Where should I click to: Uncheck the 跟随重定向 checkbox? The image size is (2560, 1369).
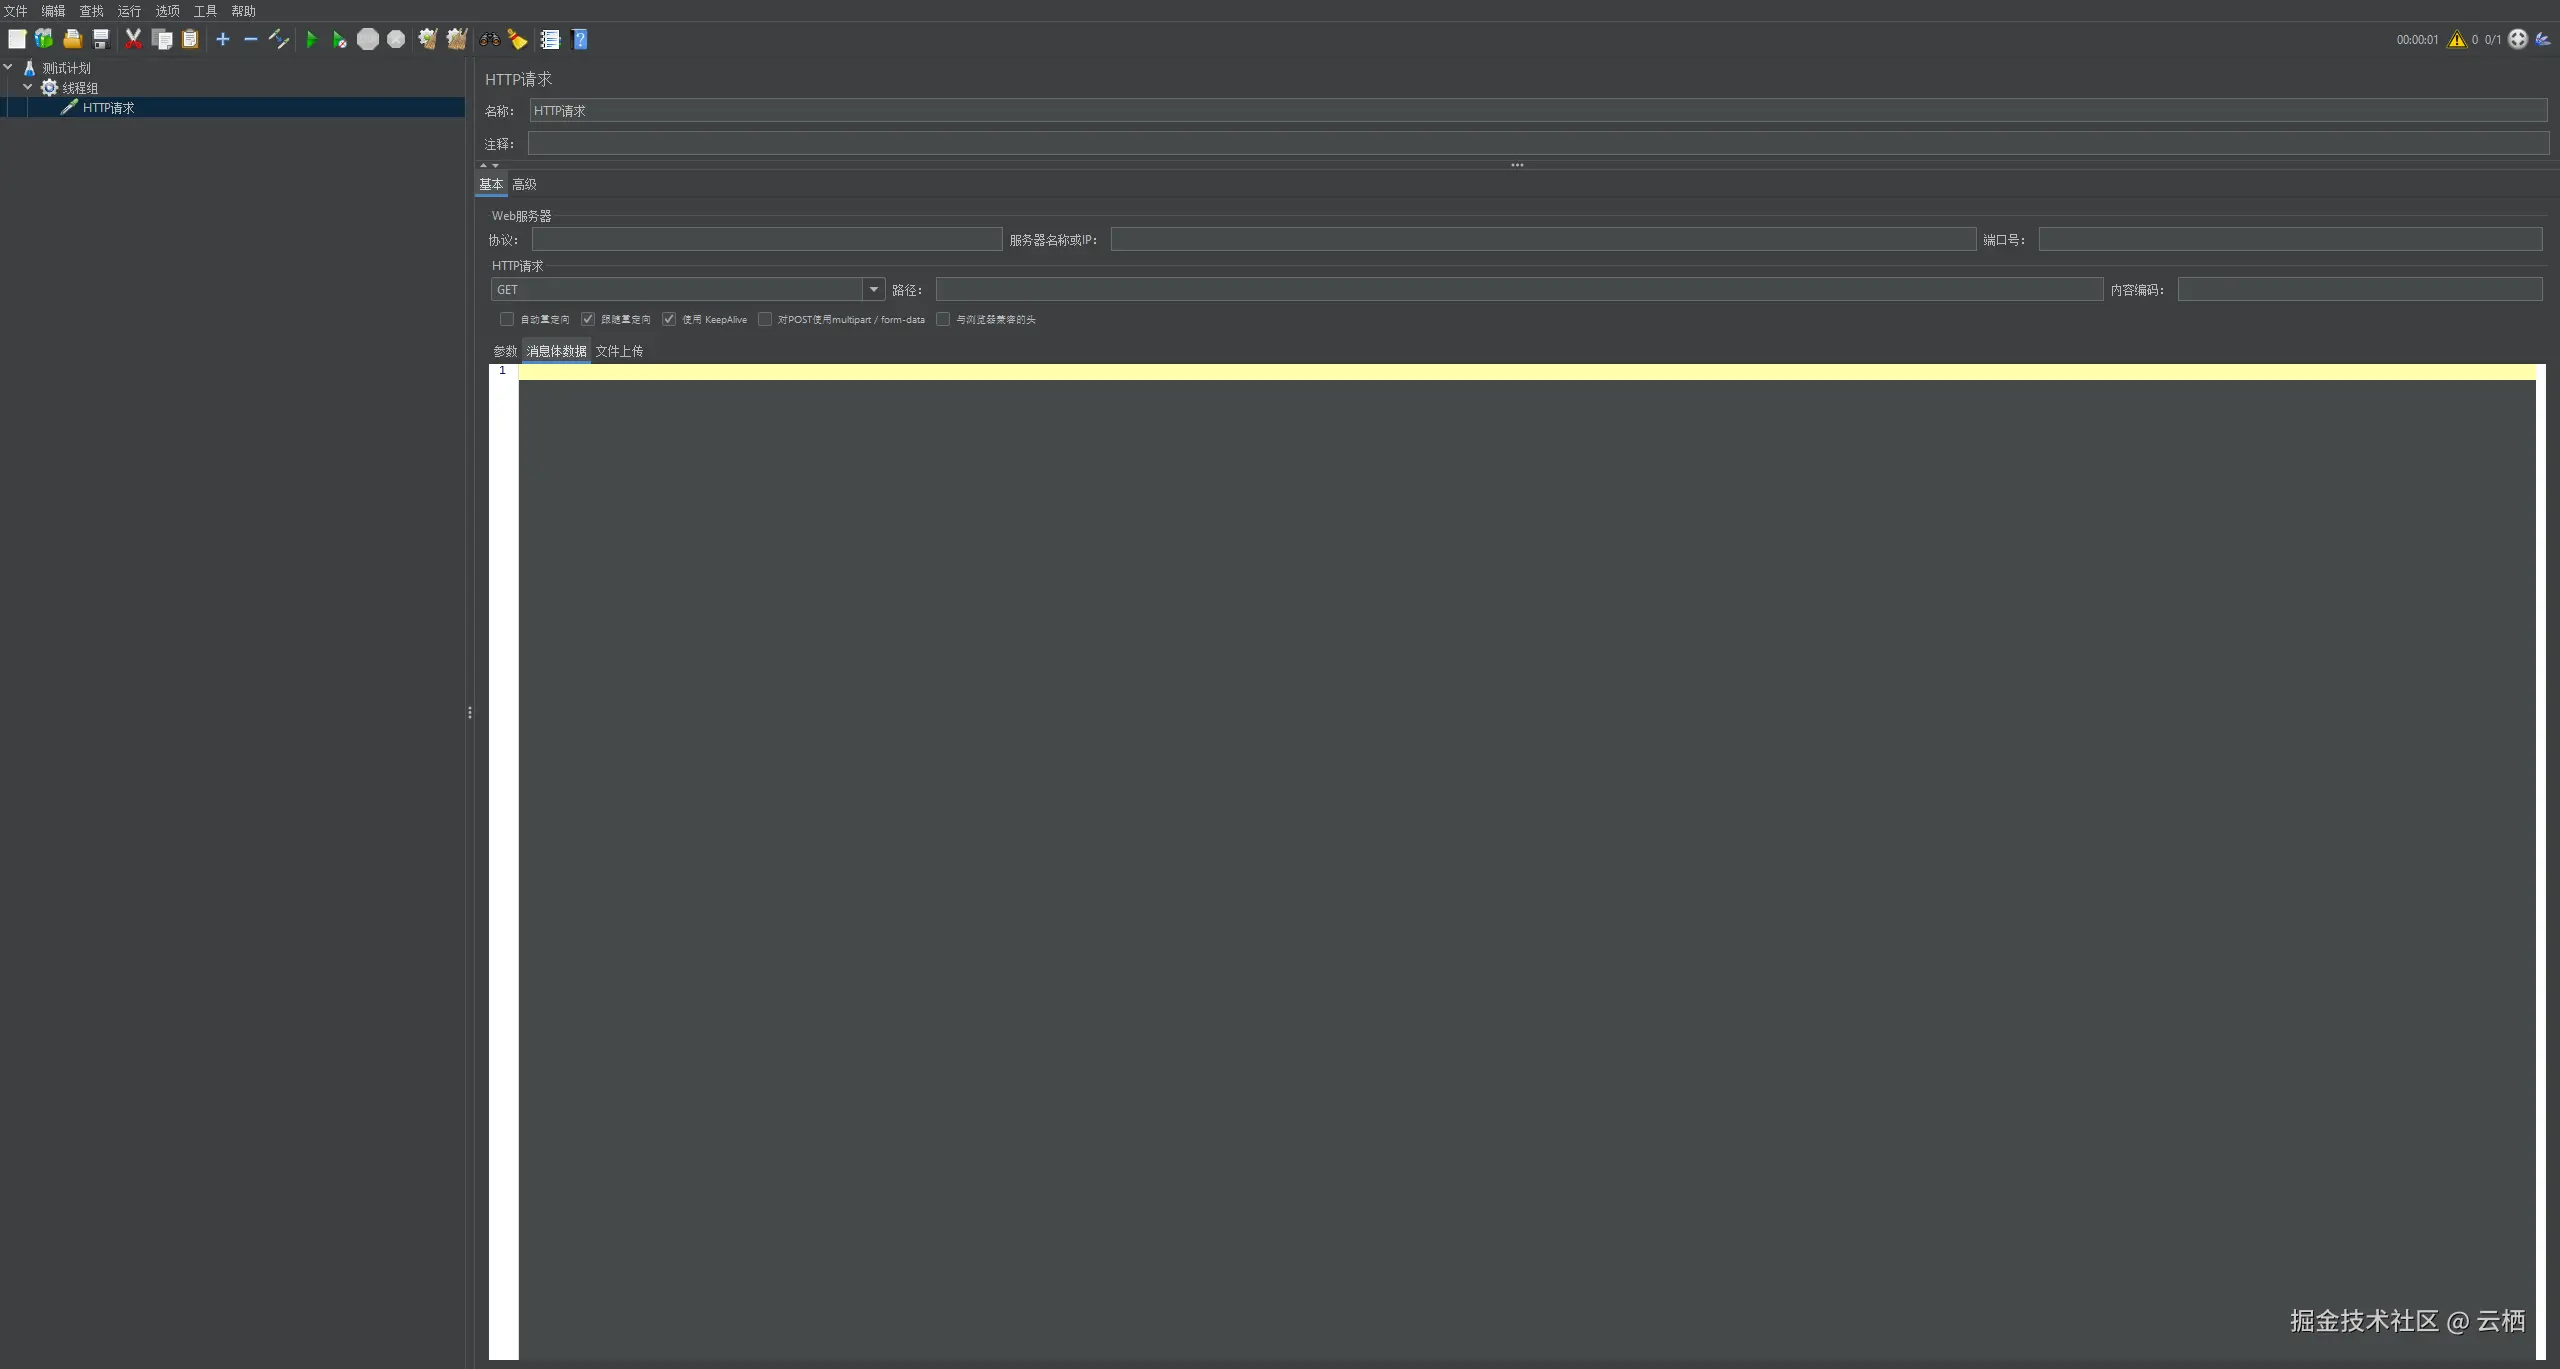588,319
